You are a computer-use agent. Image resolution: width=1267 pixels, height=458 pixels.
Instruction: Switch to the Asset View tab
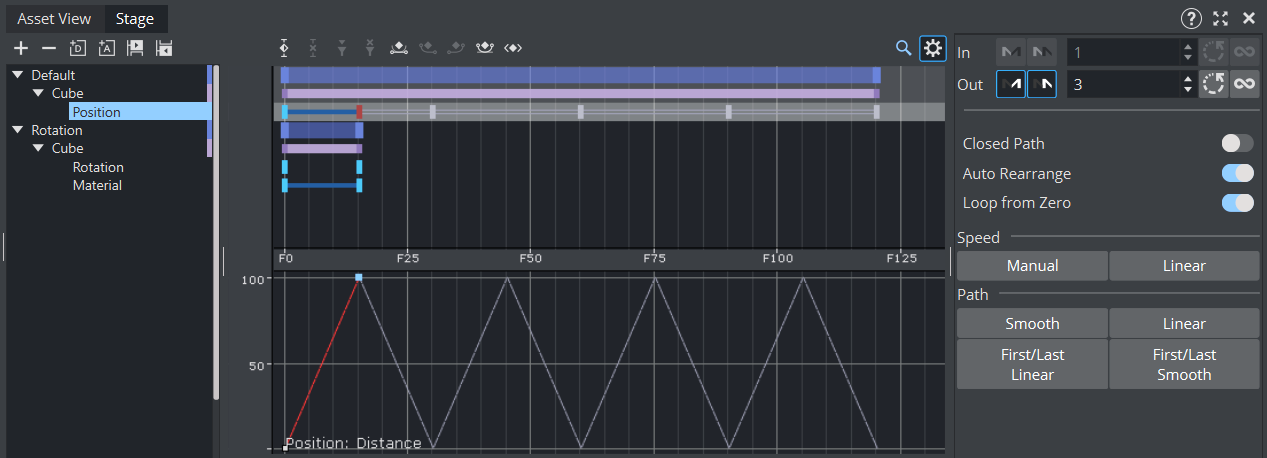[54, 19]
